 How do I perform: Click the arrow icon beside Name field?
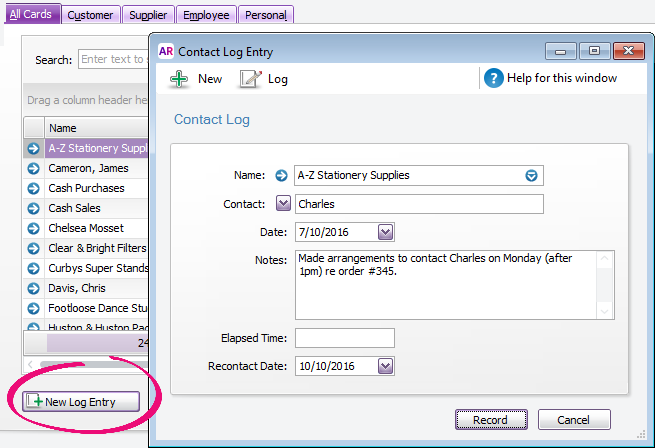tap(281, 176)
